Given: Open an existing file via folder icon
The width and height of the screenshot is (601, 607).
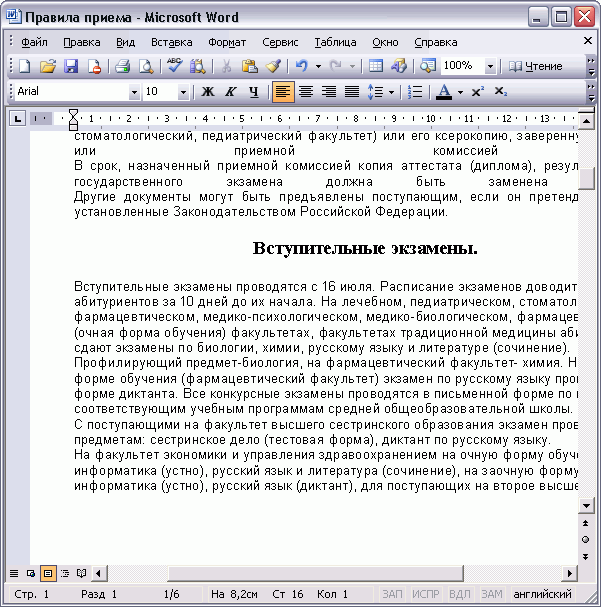Looking at the screenshot, I should (x=48, y=66).
